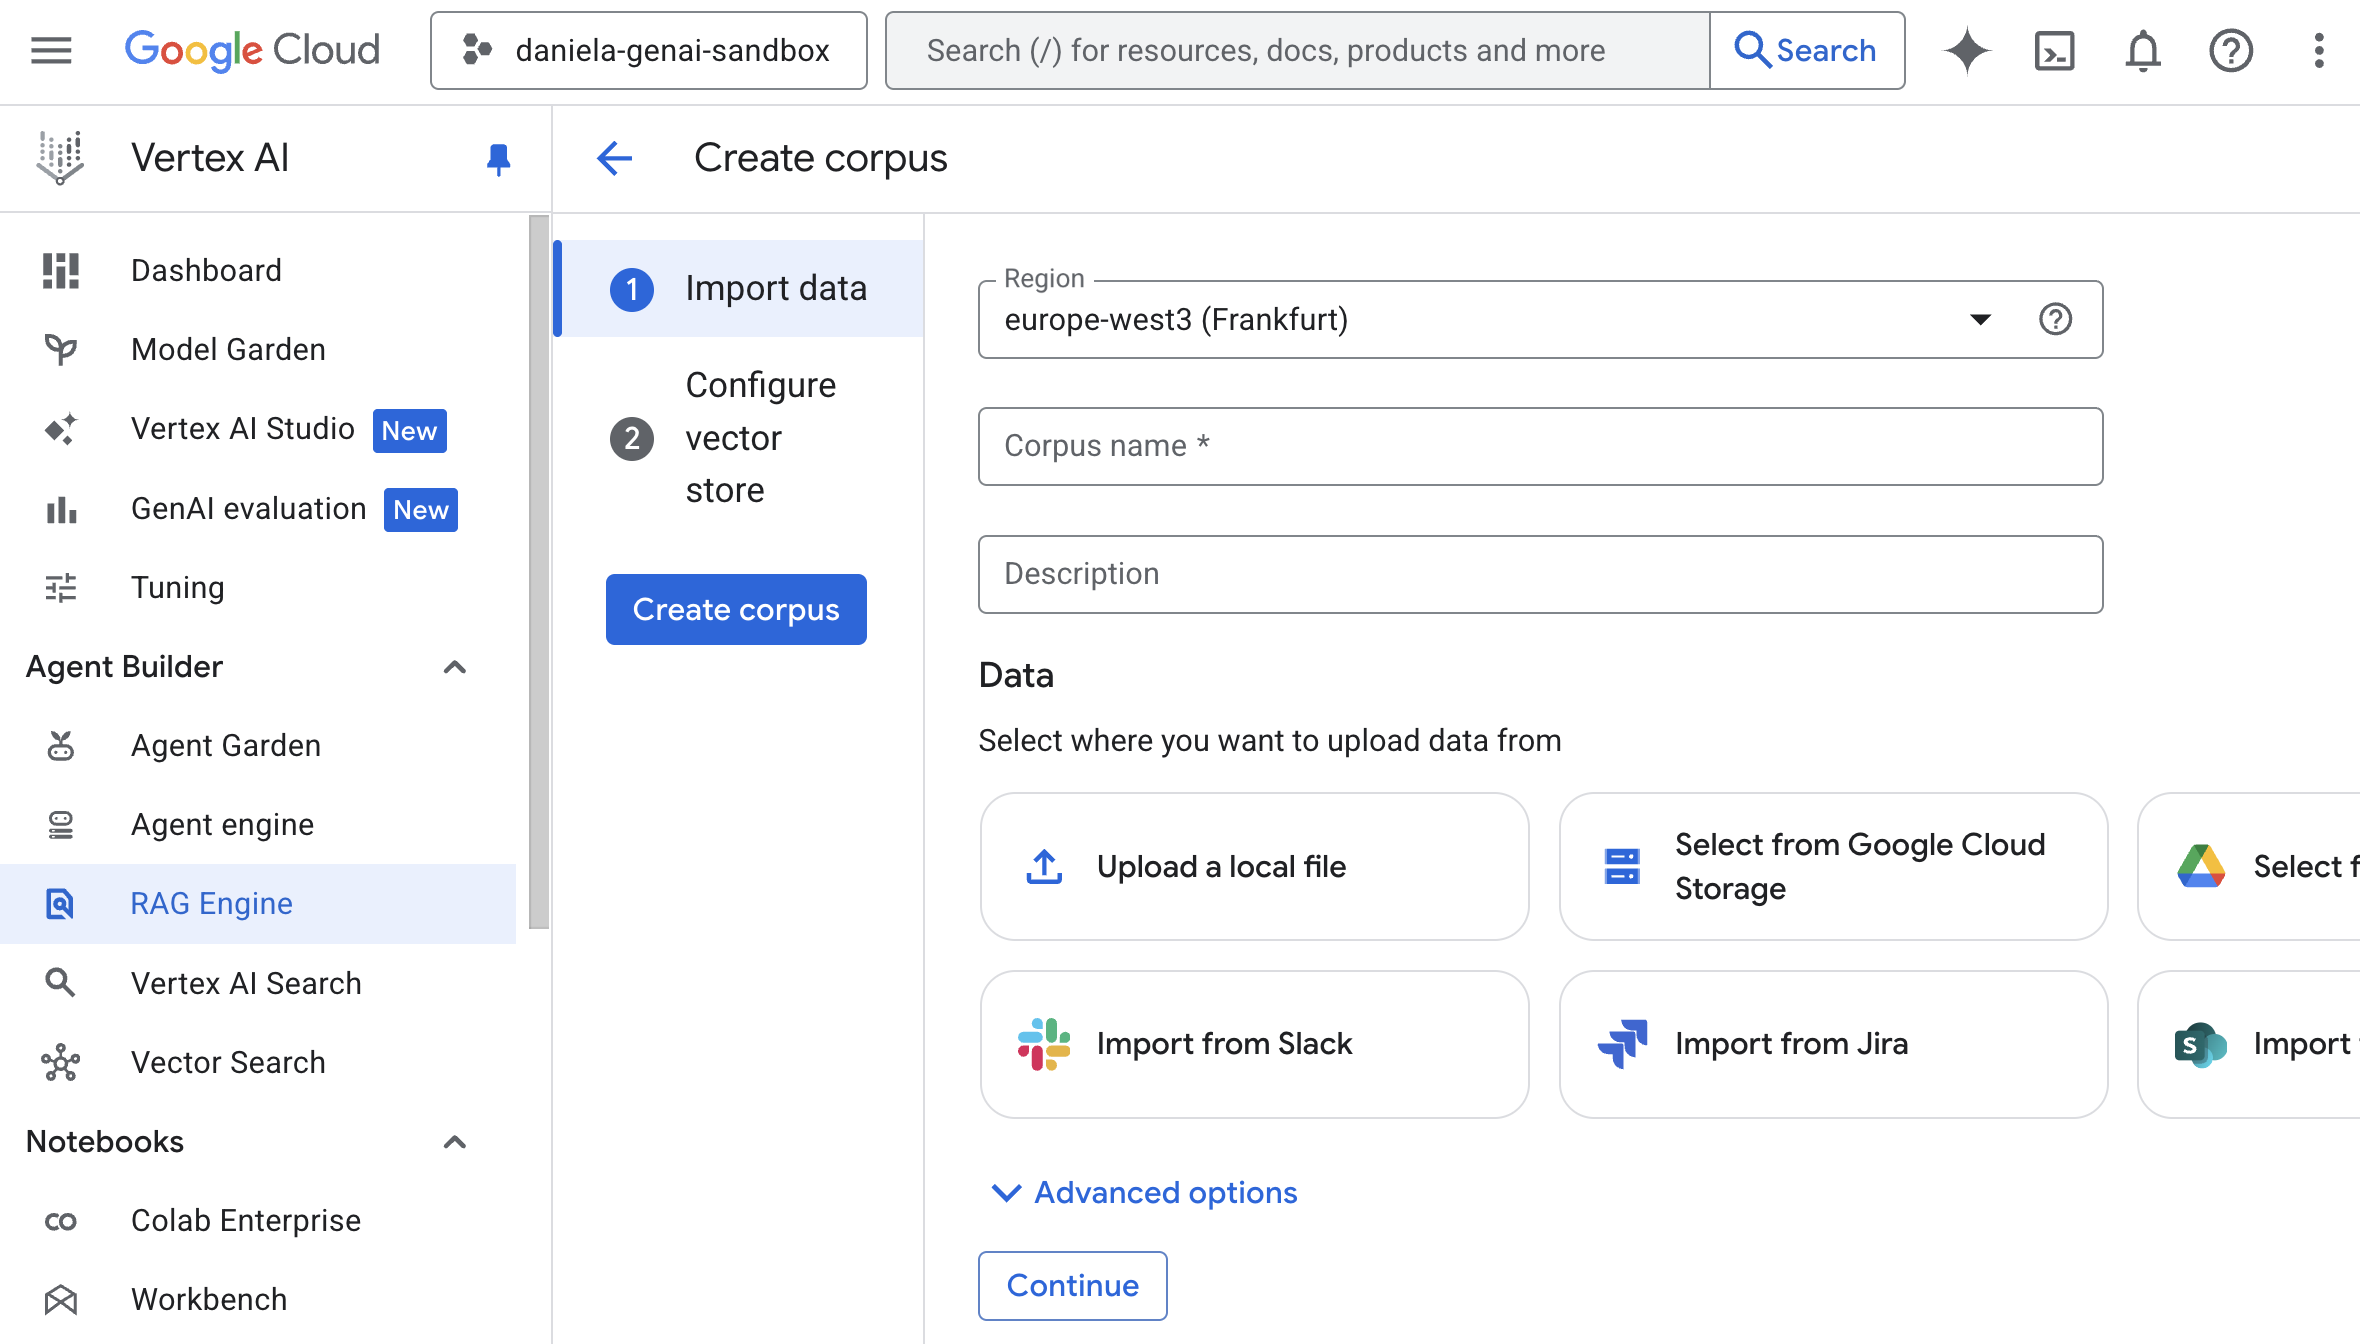Select RAG Engine in sidebar
The width and height of the screenshot is (2360, 1344).
tap(258, 904)
